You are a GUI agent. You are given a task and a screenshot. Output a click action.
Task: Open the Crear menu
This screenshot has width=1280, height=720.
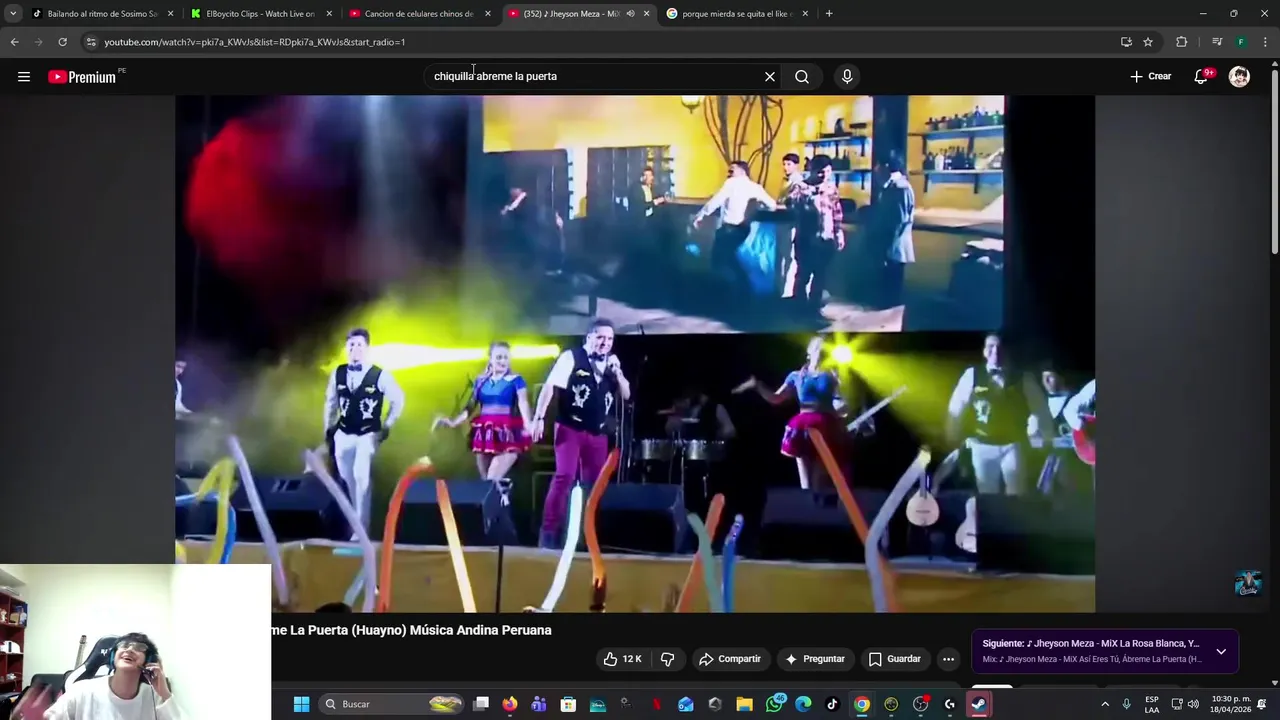pyautogui.click(x=1150, y=77)
